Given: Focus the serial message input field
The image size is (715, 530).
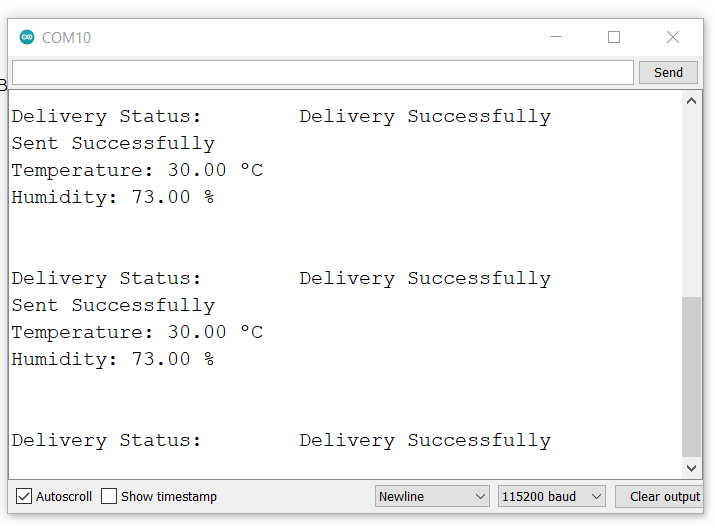Looking at the screenshot, I should pyautogui.click(x=322, y=72).
